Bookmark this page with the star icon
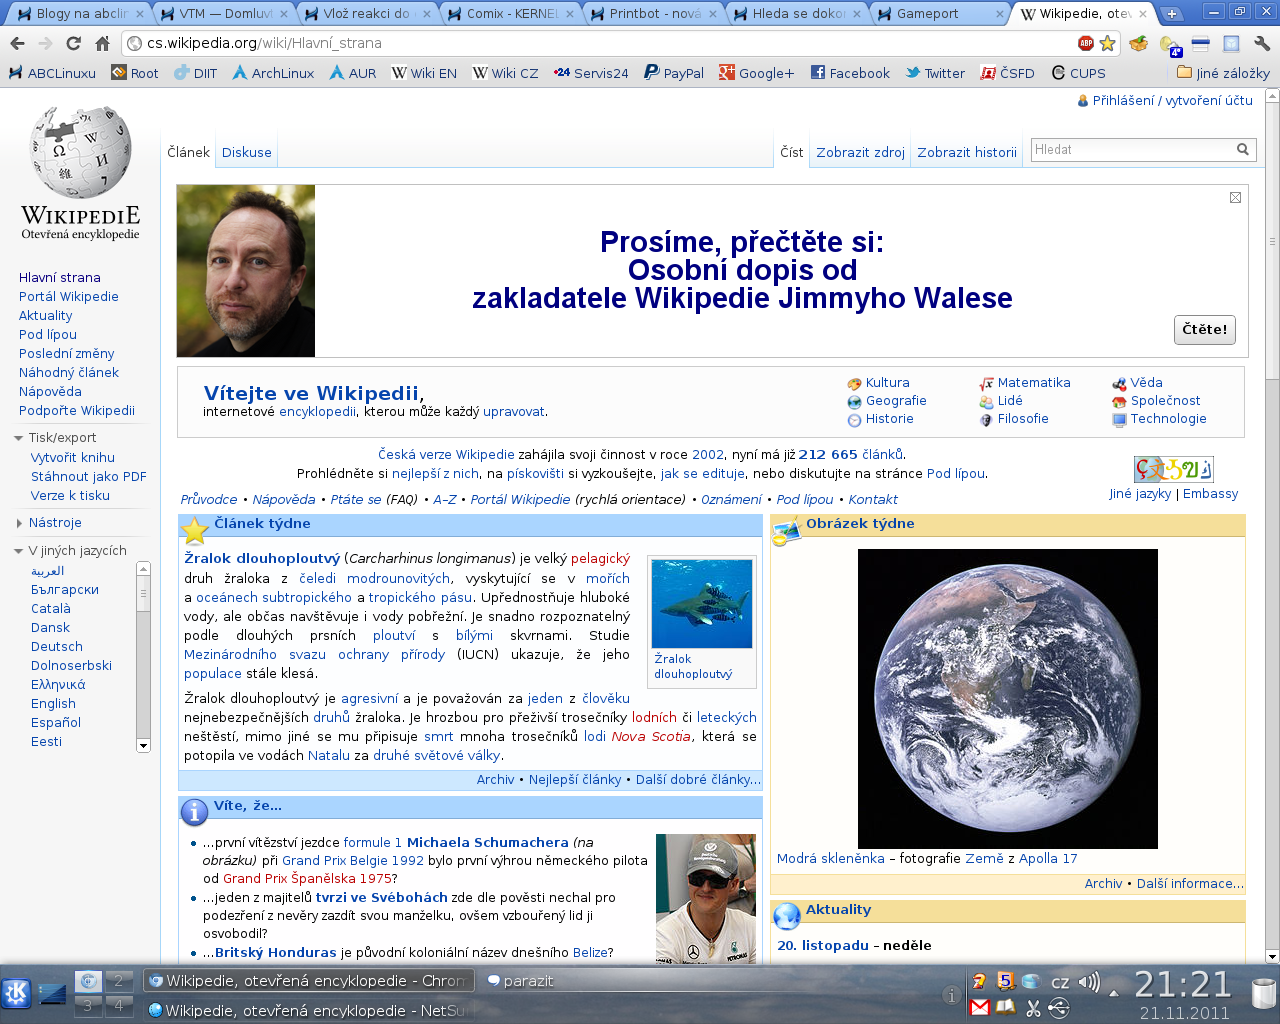 pyautogui.click(x=1107, y=43)
